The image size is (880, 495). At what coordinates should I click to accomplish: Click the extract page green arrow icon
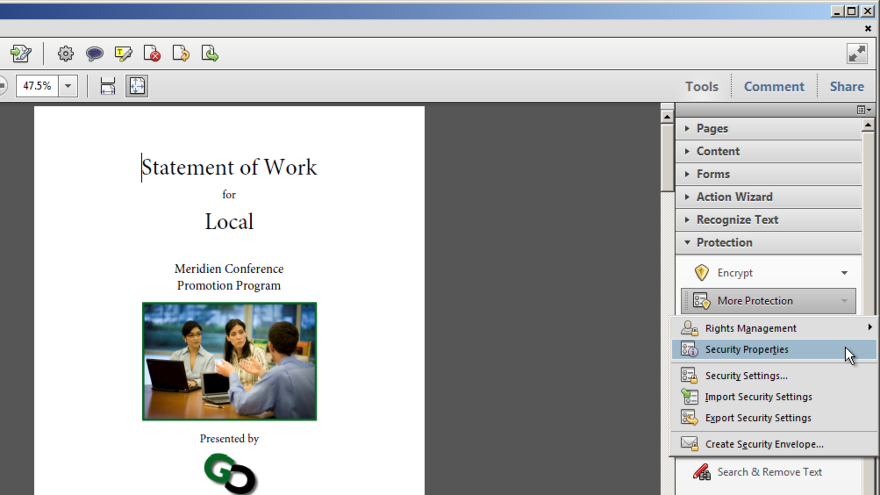click(210, 54)
